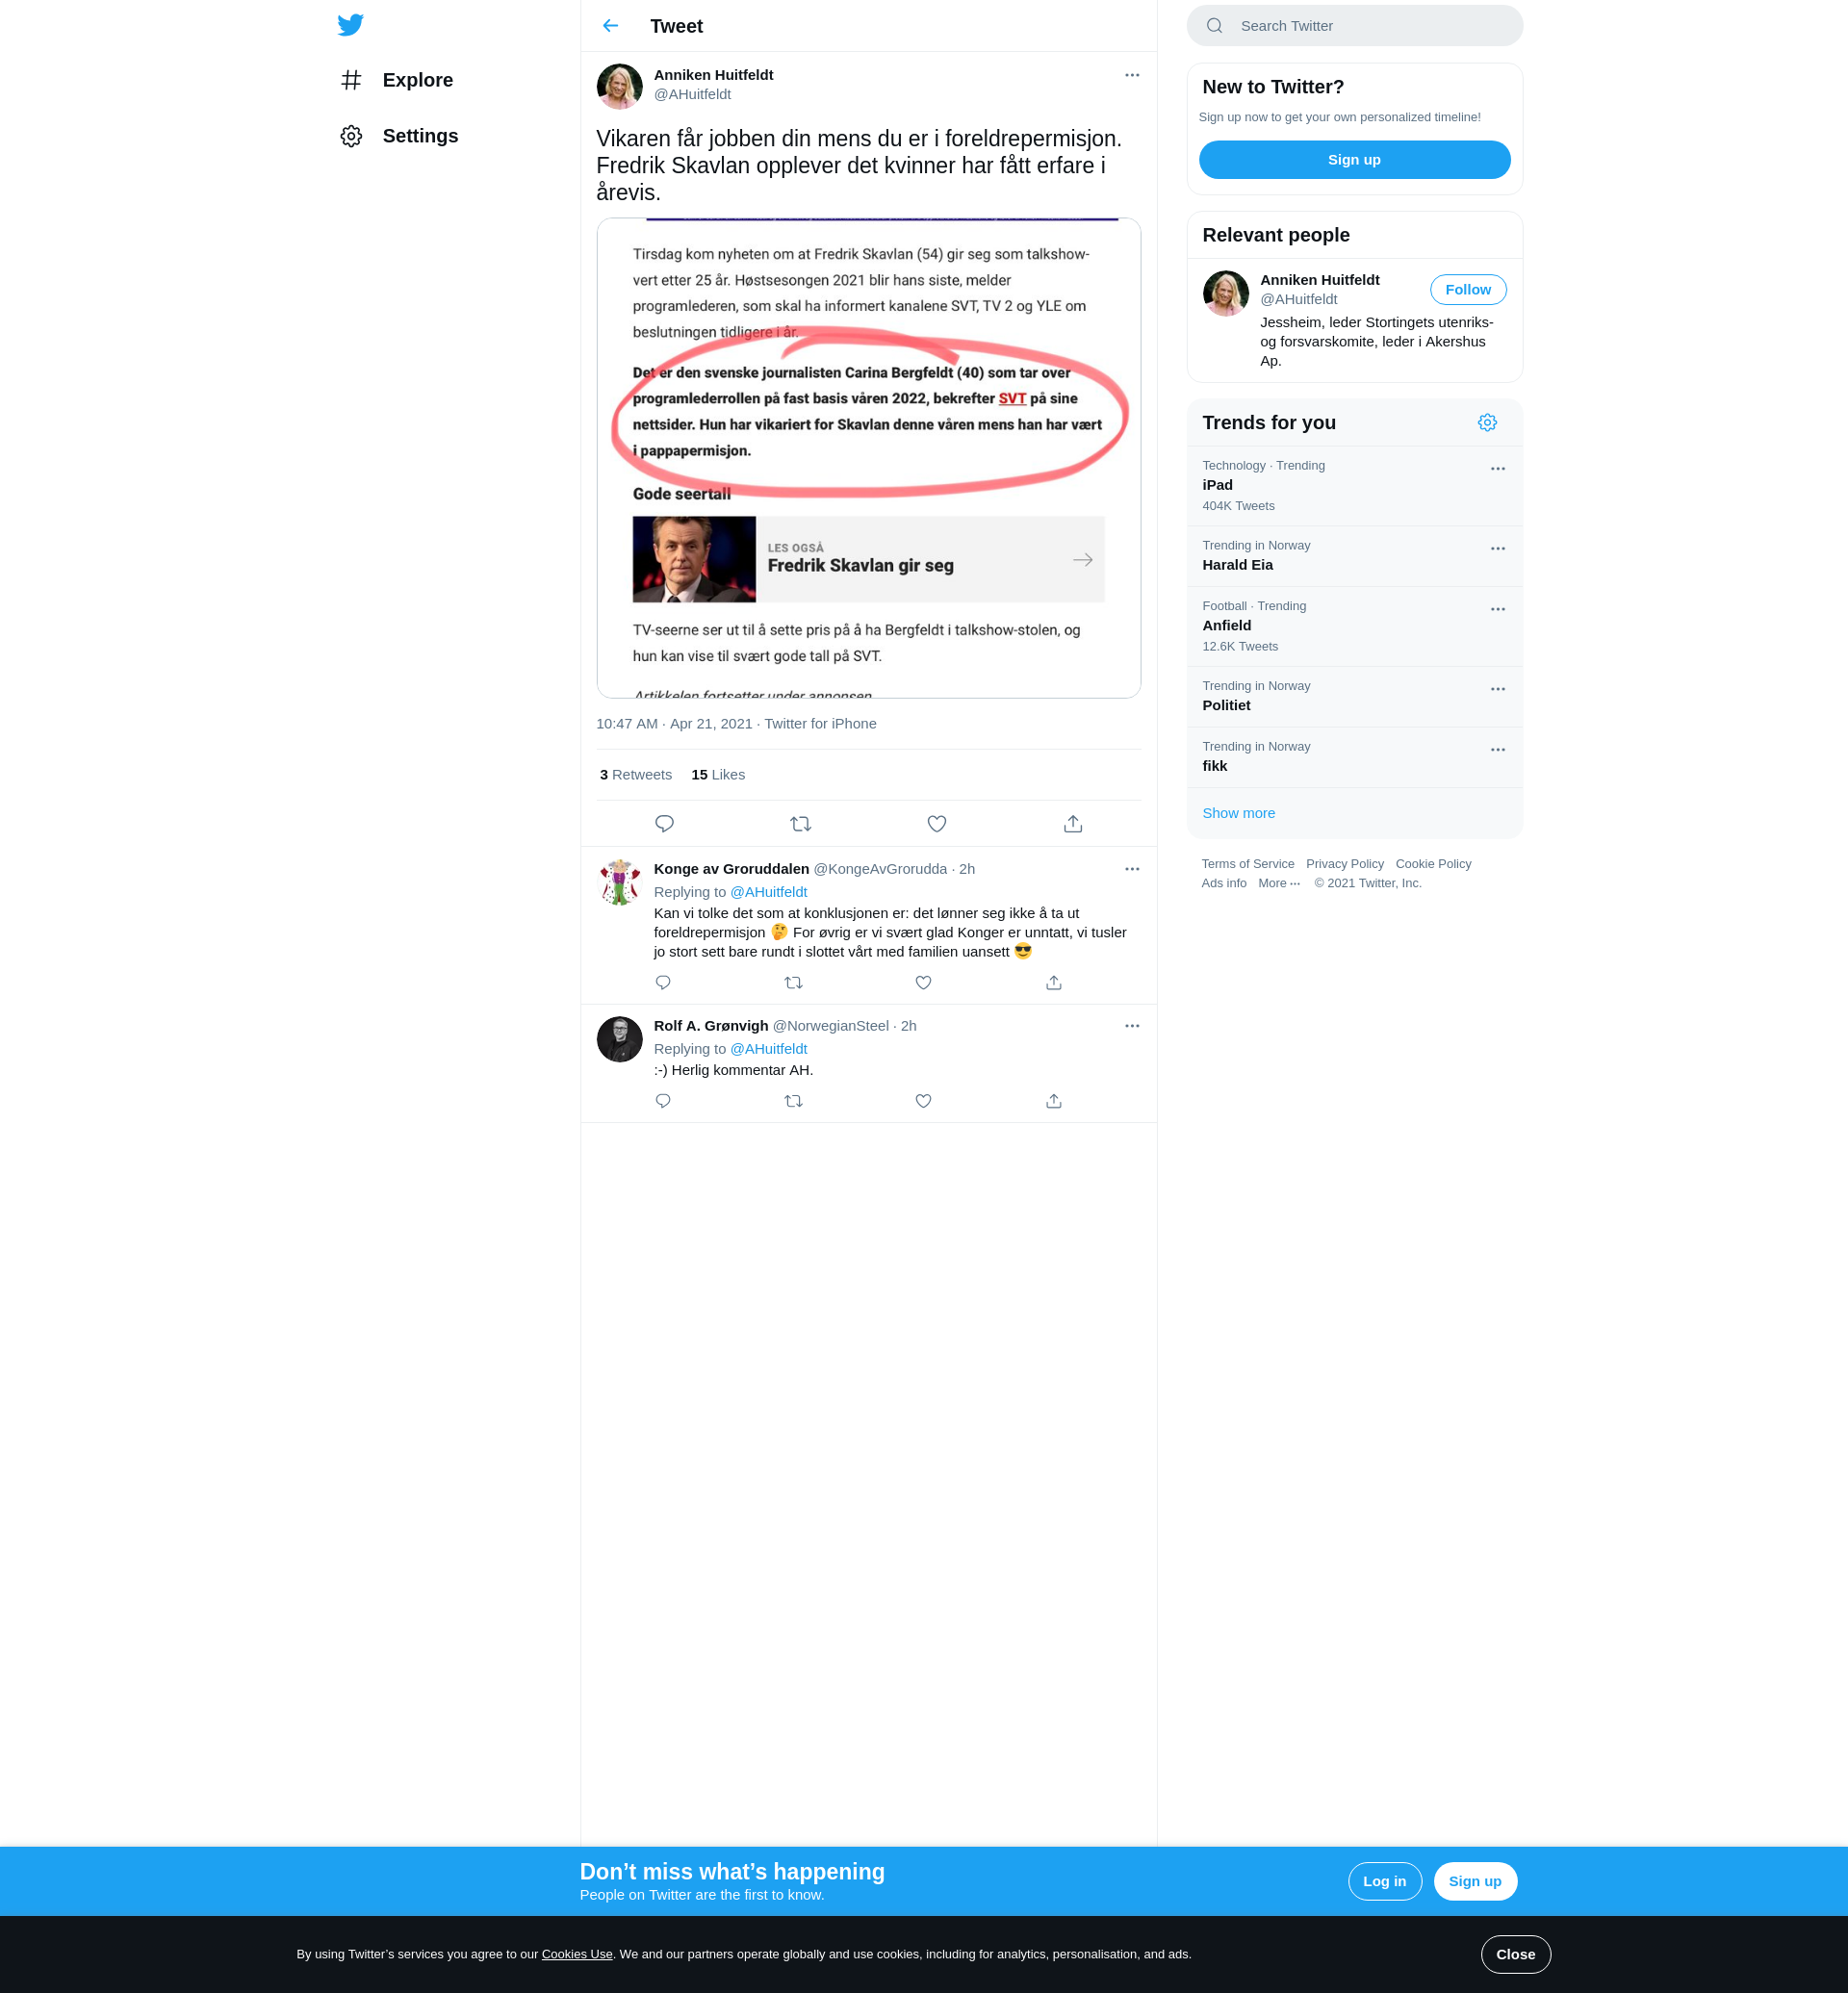The width and height of the screenshot is (1848, 1993).
Task: Open the Politiet trend
Action: coord(1354,697)
